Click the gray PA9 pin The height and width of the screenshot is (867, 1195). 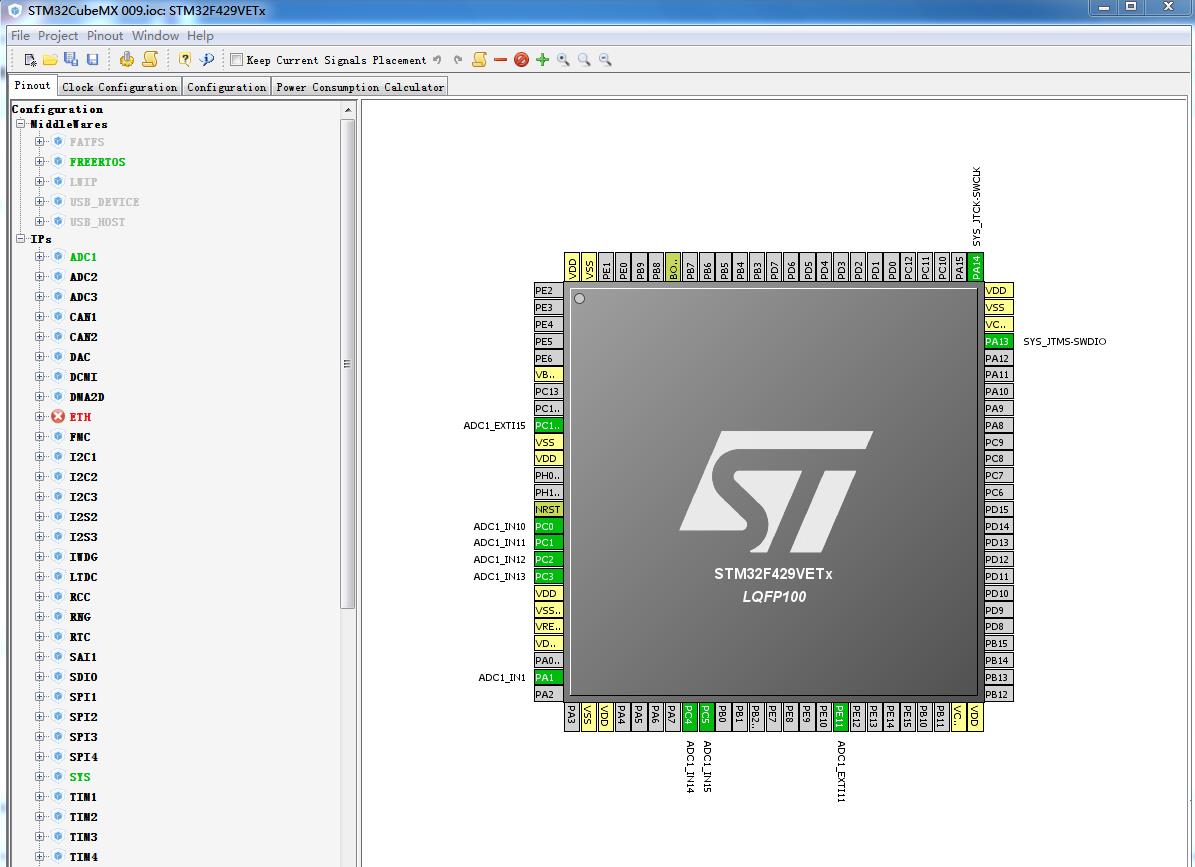coord(998,408)
